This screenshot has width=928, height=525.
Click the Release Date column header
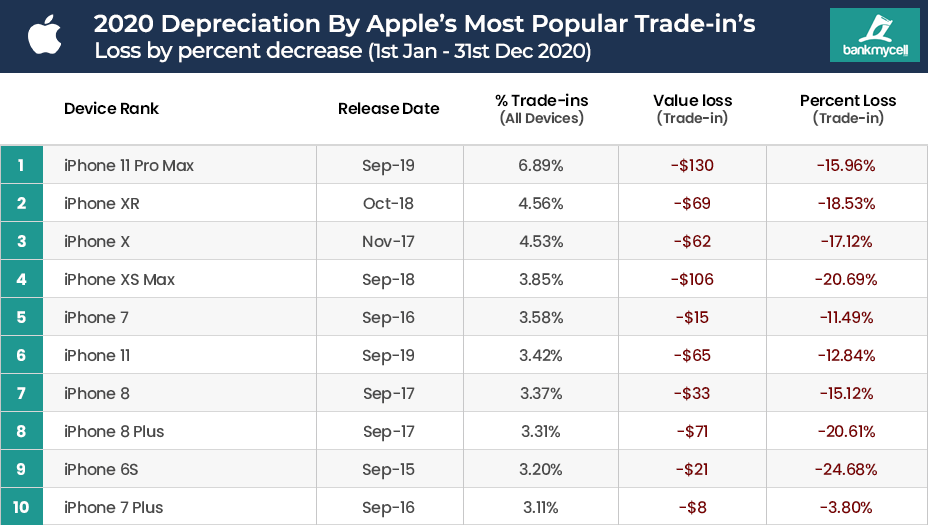(x=388, y=109)
